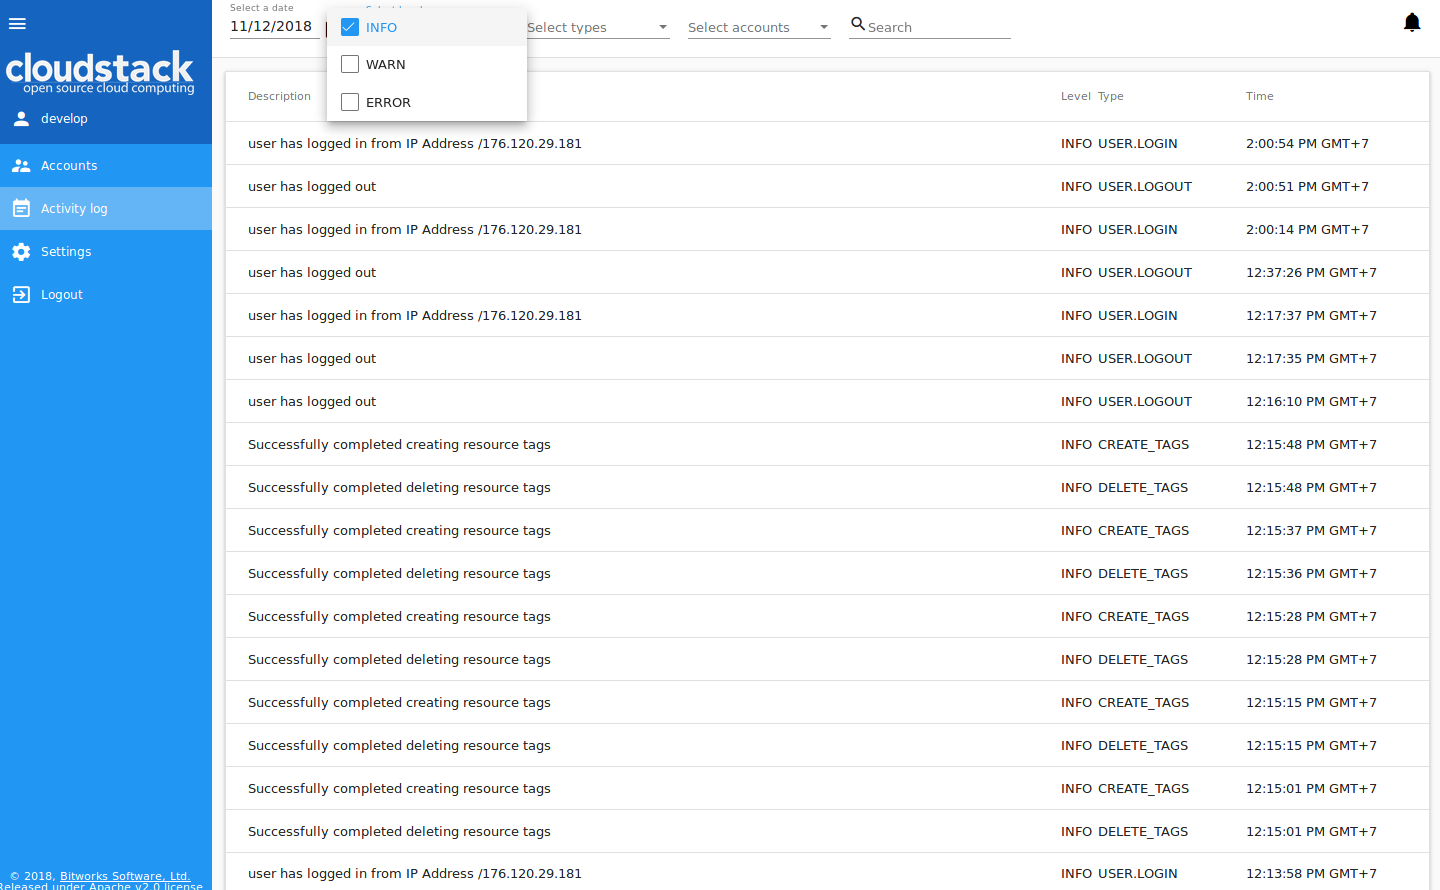Check the ERROR level checkbox
This screenshot has height=890, width=1440.
click(x=350, y=102)
